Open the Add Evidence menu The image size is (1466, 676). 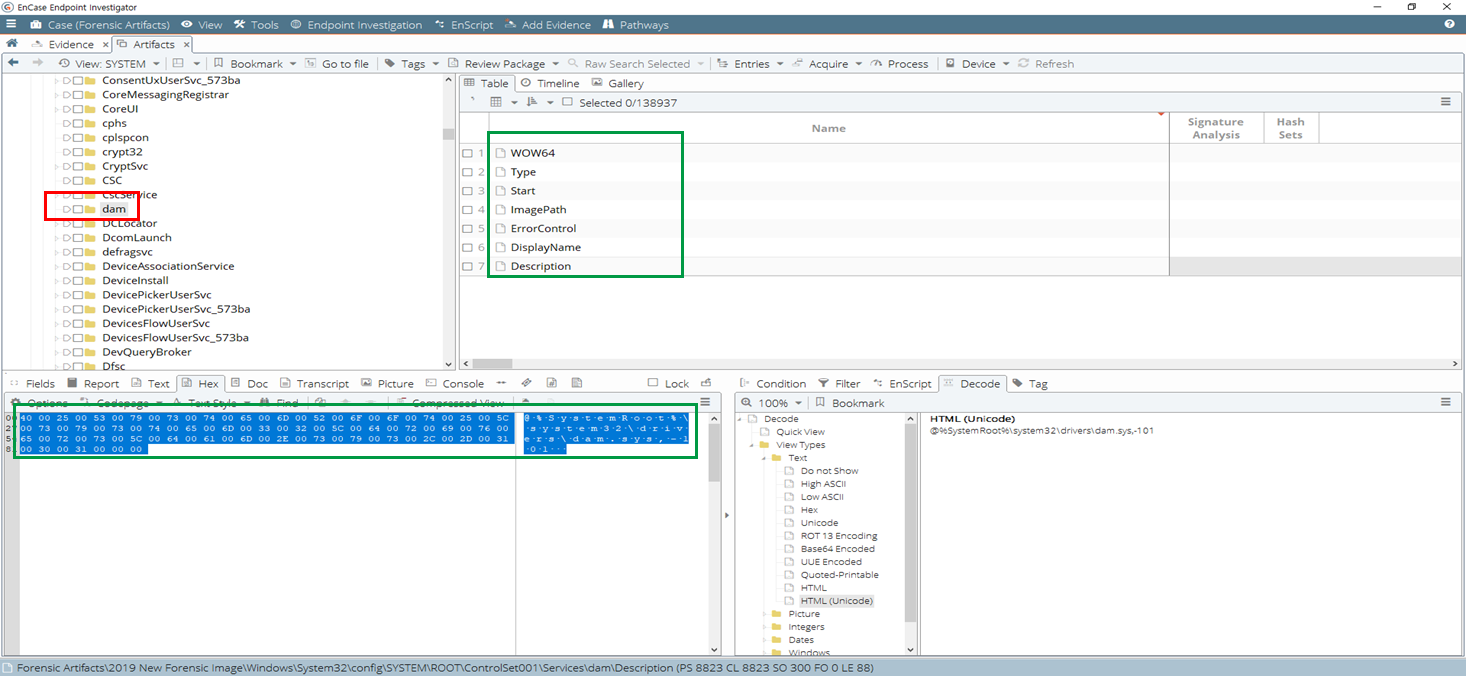pyautogui.click(x=548, y=24)
